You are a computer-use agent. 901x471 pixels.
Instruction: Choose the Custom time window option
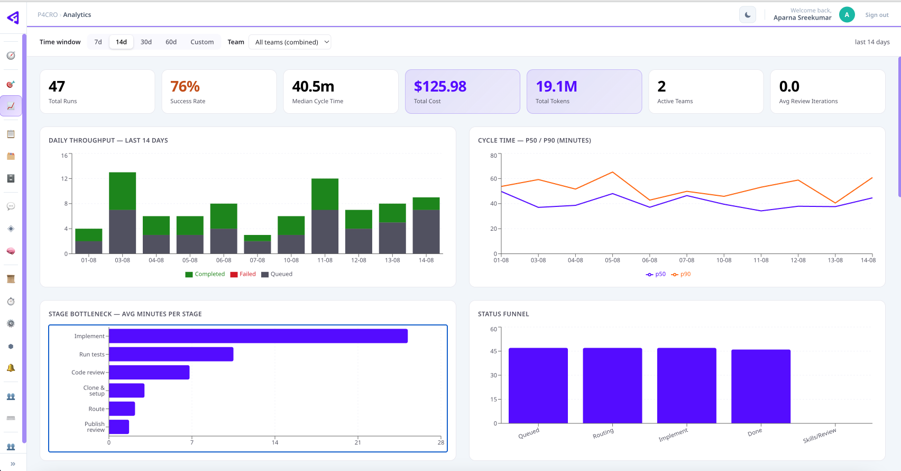(202, 42)
